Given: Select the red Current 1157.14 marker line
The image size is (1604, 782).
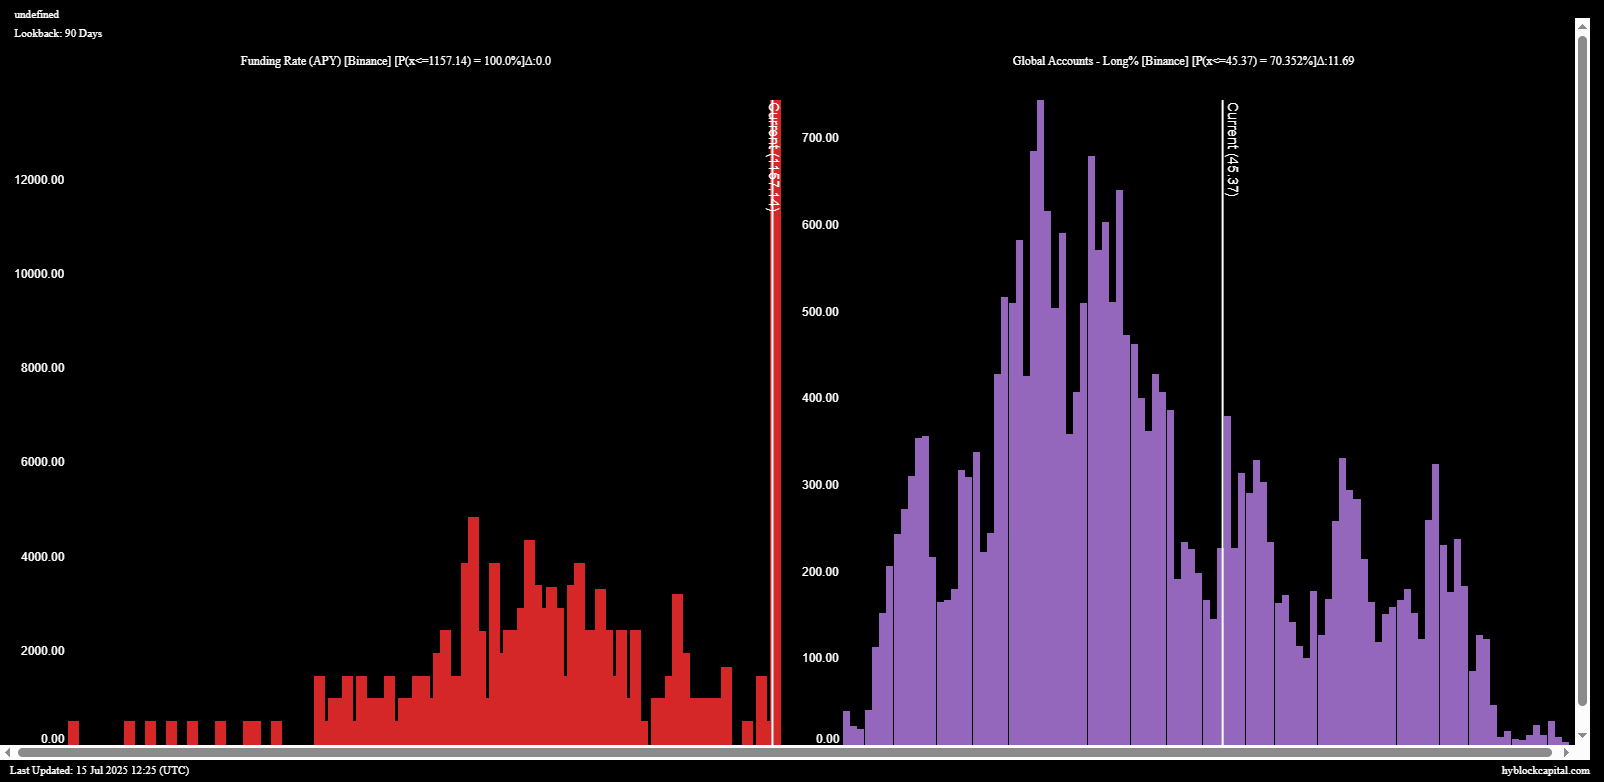Looking at the screenshot, I should click(775, 450).
